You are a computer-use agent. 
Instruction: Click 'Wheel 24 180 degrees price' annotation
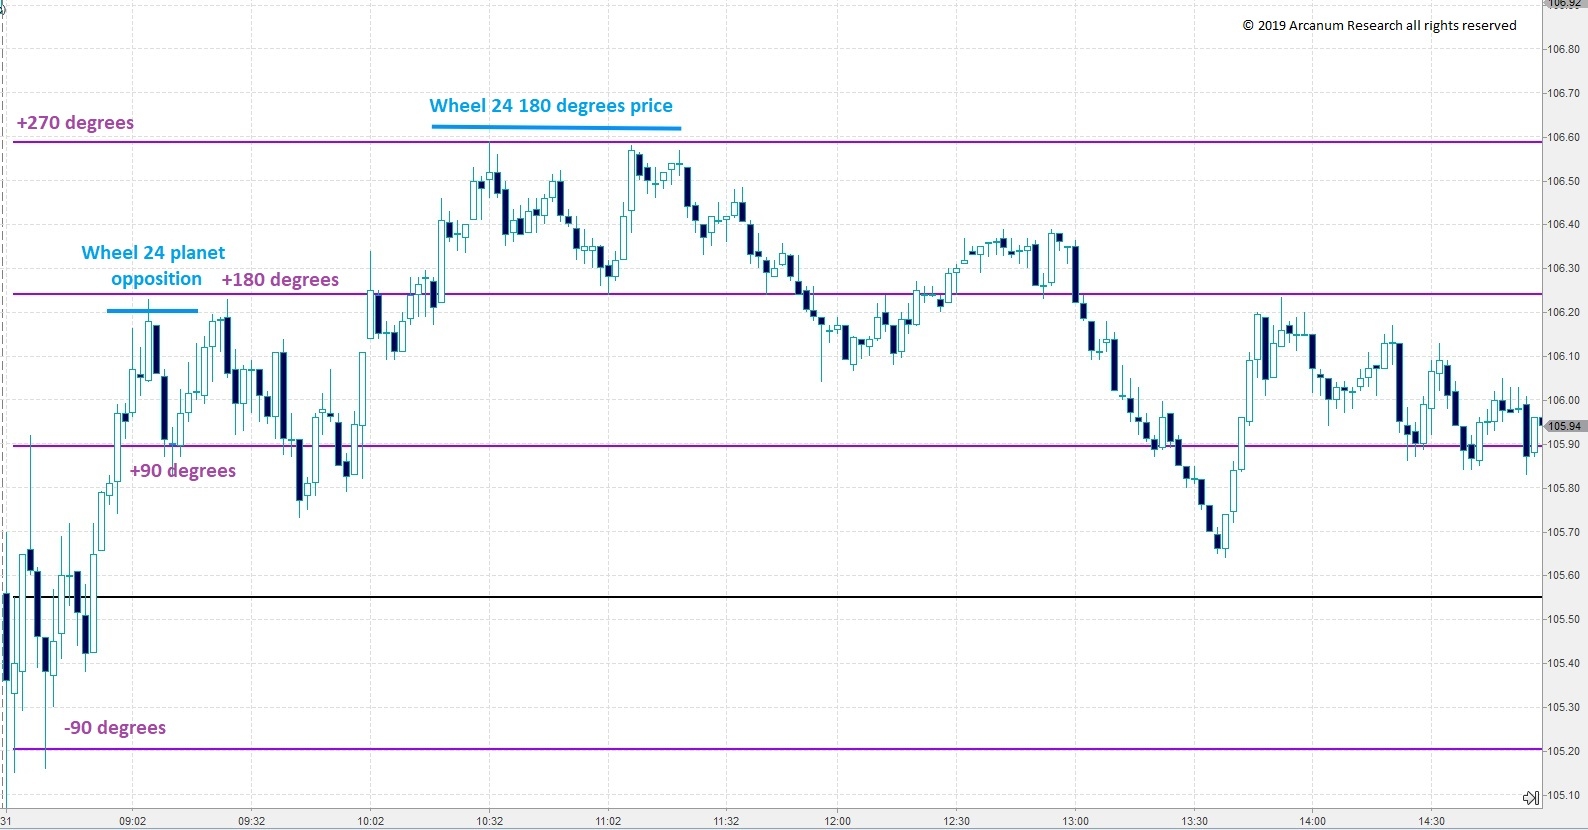coord(551,106)
